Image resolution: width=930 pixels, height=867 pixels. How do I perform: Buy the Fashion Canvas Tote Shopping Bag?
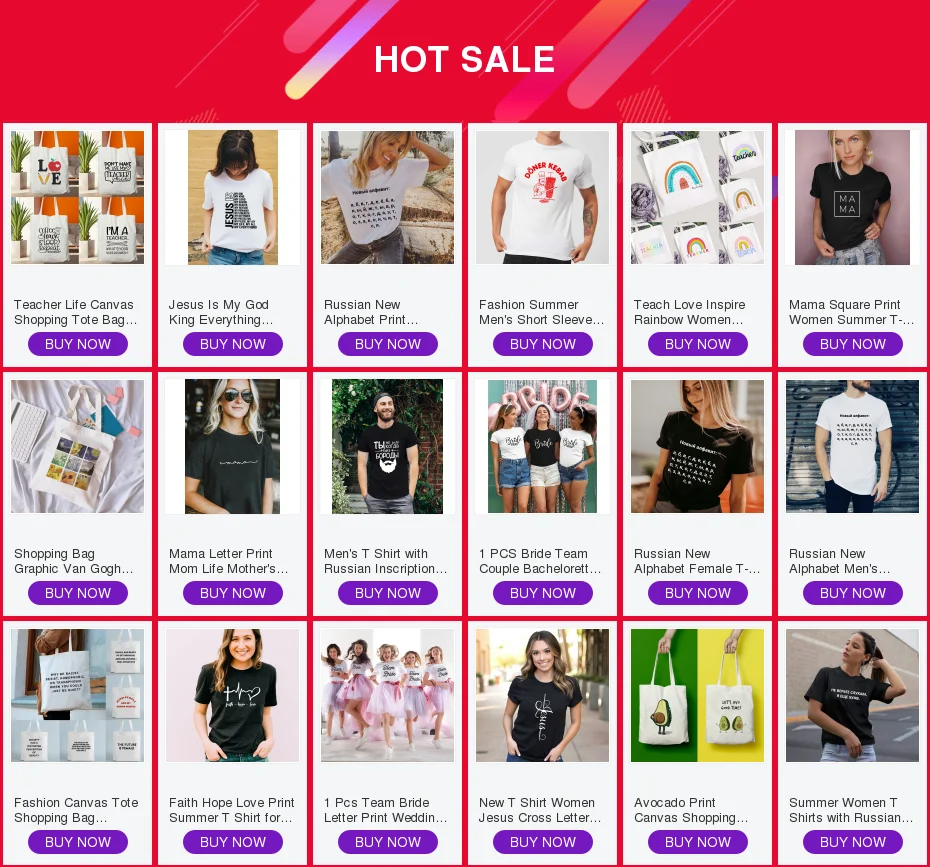pos(78,842)
